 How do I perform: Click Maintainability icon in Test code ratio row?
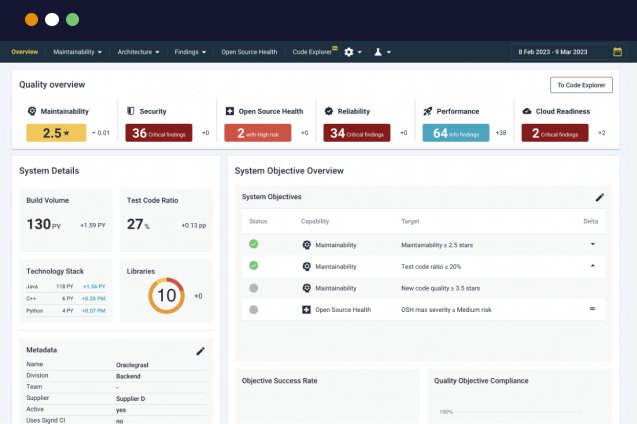click(x=307, y=266)
